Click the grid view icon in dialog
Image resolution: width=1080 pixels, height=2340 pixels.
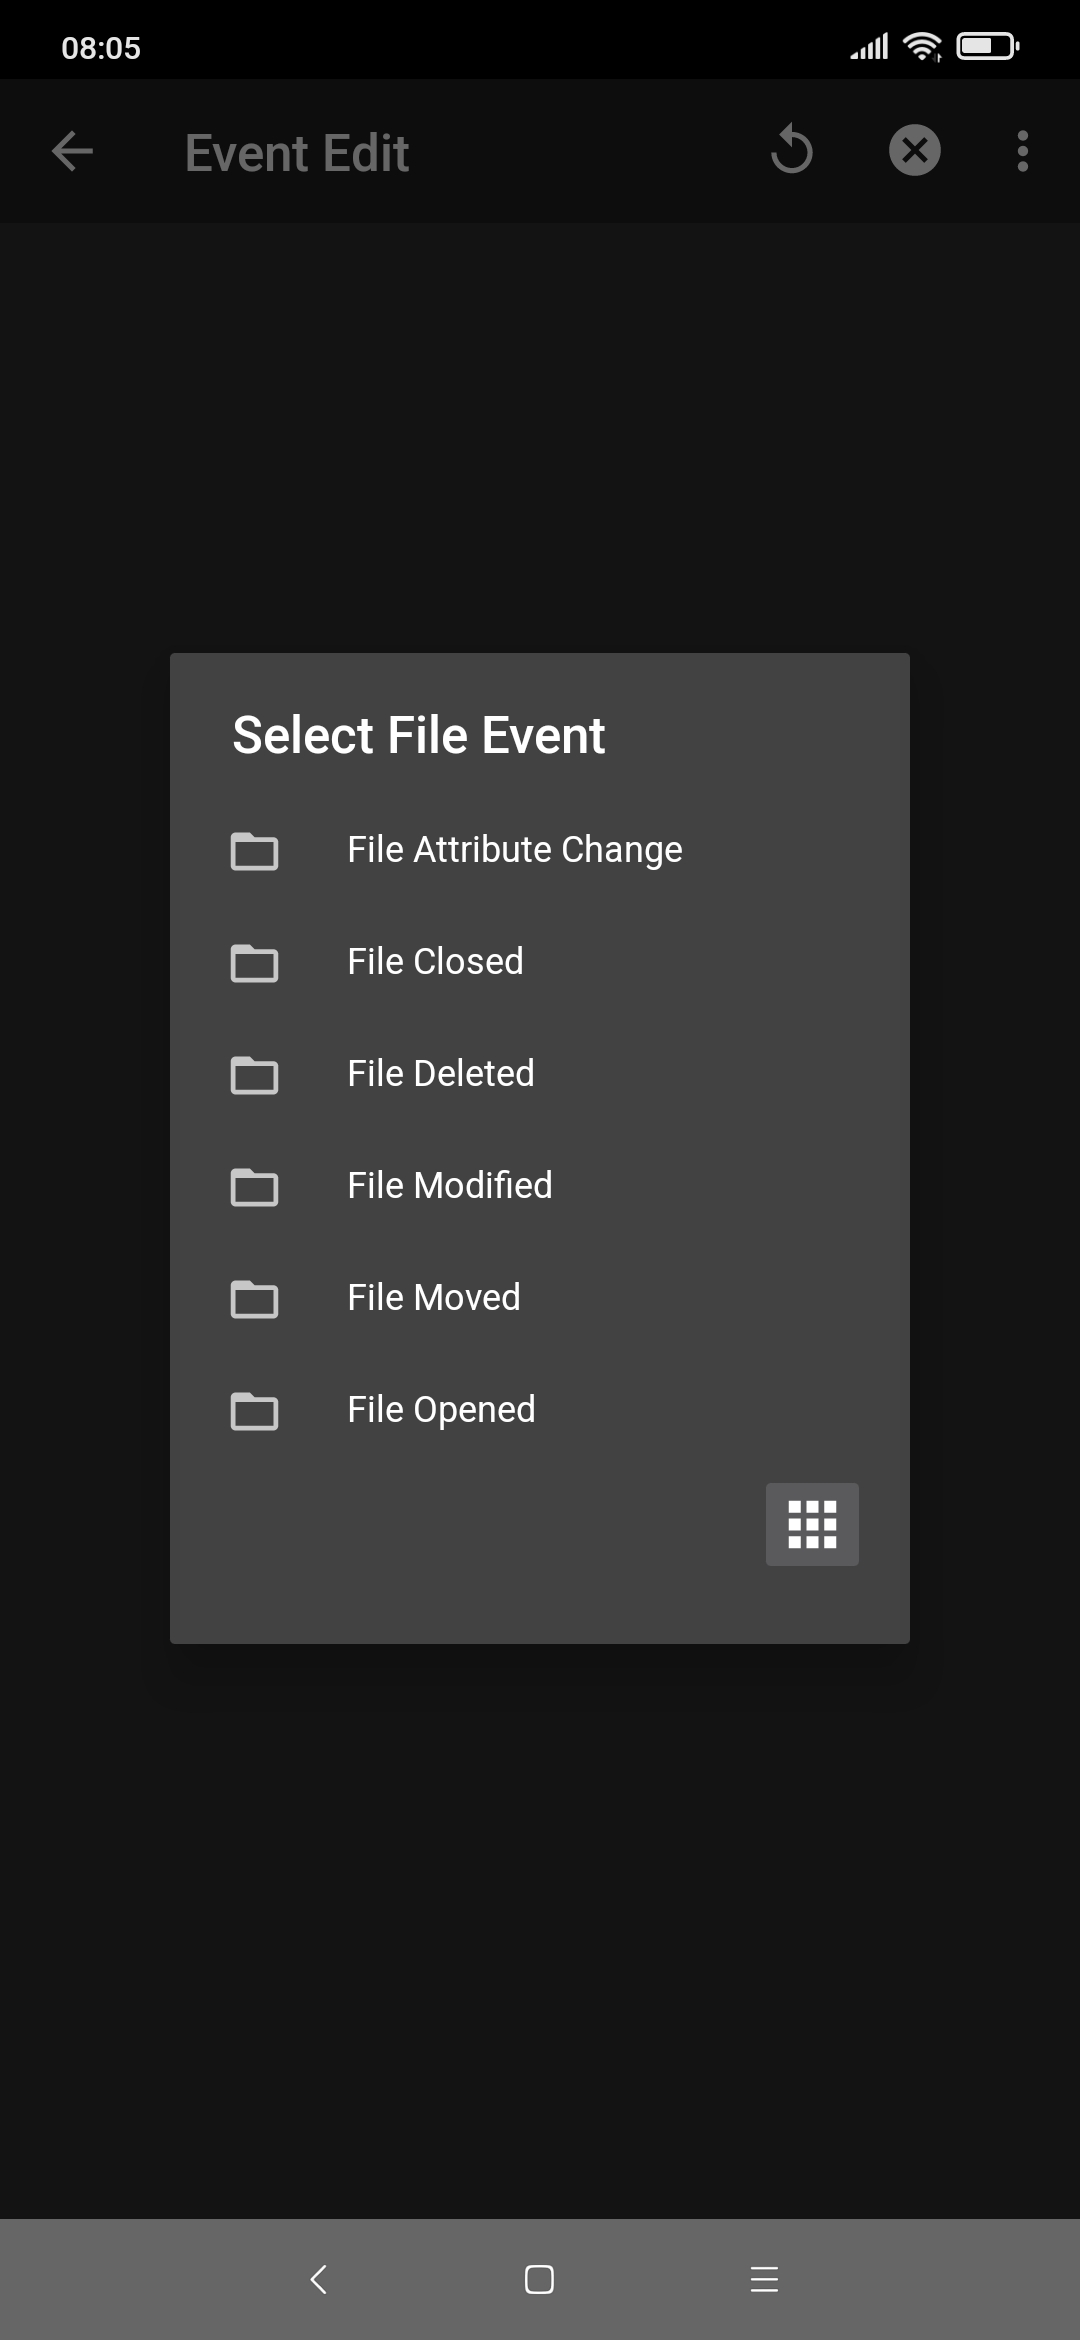(x=812, y=1524)
